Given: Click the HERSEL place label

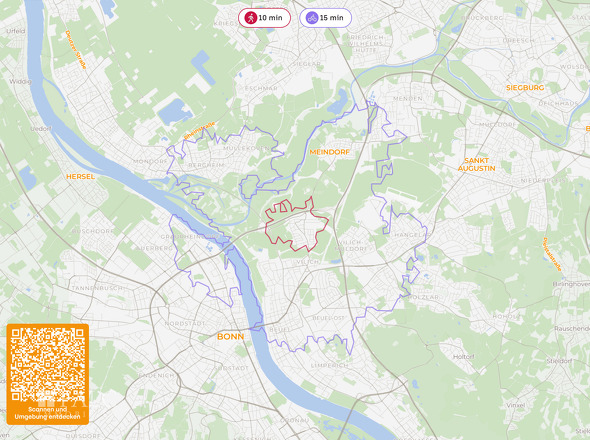Looking at the screenshot, I should pyautogui.click(x=81, y=177).
